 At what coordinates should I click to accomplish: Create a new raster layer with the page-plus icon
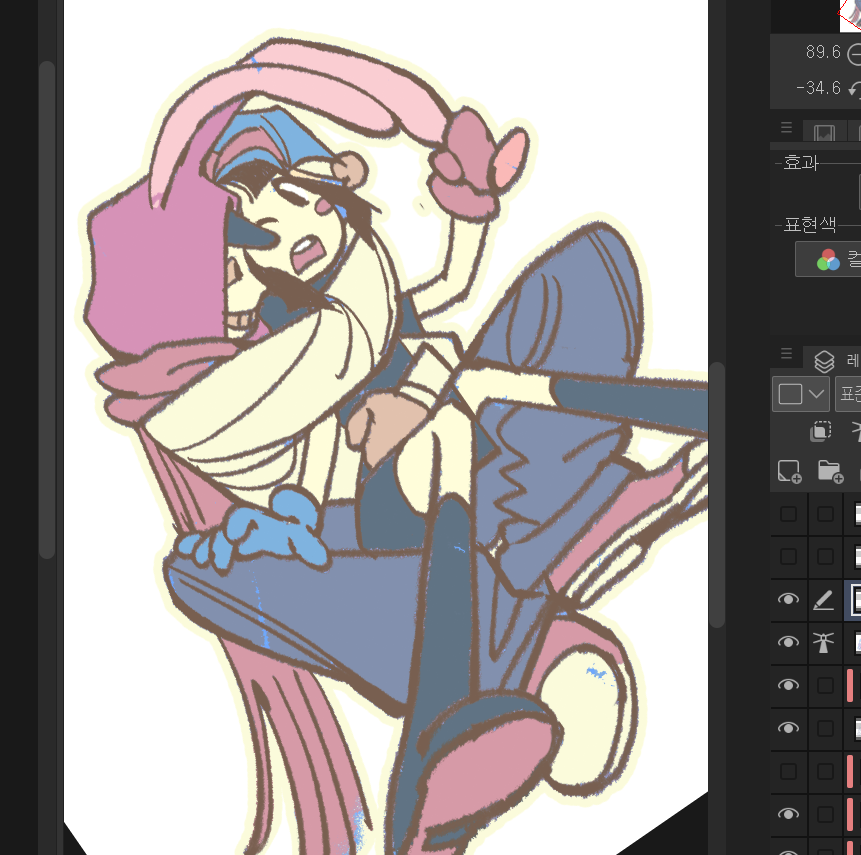(x=790, y=471)
